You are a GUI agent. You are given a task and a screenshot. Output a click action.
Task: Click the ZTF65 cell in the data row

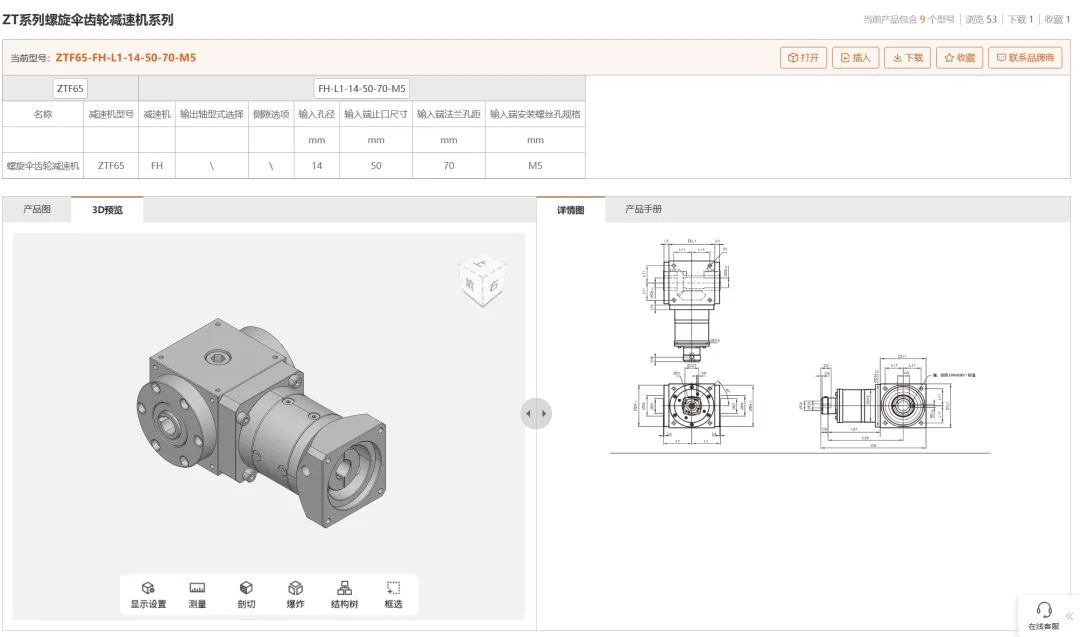tap(111, 166)
